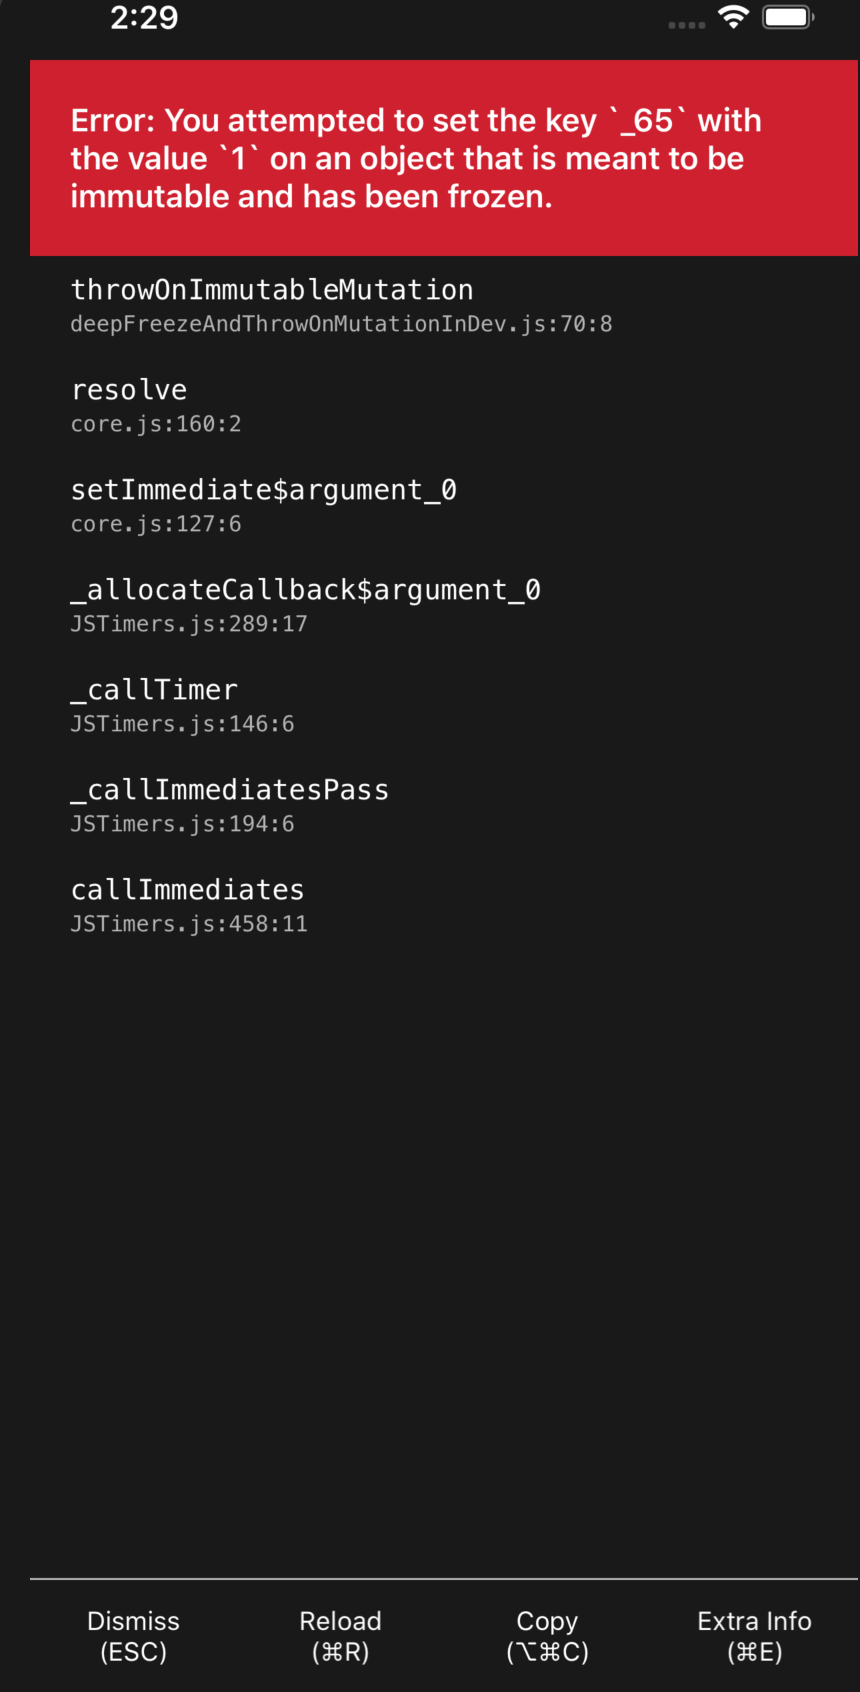Tap the deepFreezeAndThrowOnMutationInDev.js:70:8 location text
Screen dimensions: 860x1692
tap(341, 324)
